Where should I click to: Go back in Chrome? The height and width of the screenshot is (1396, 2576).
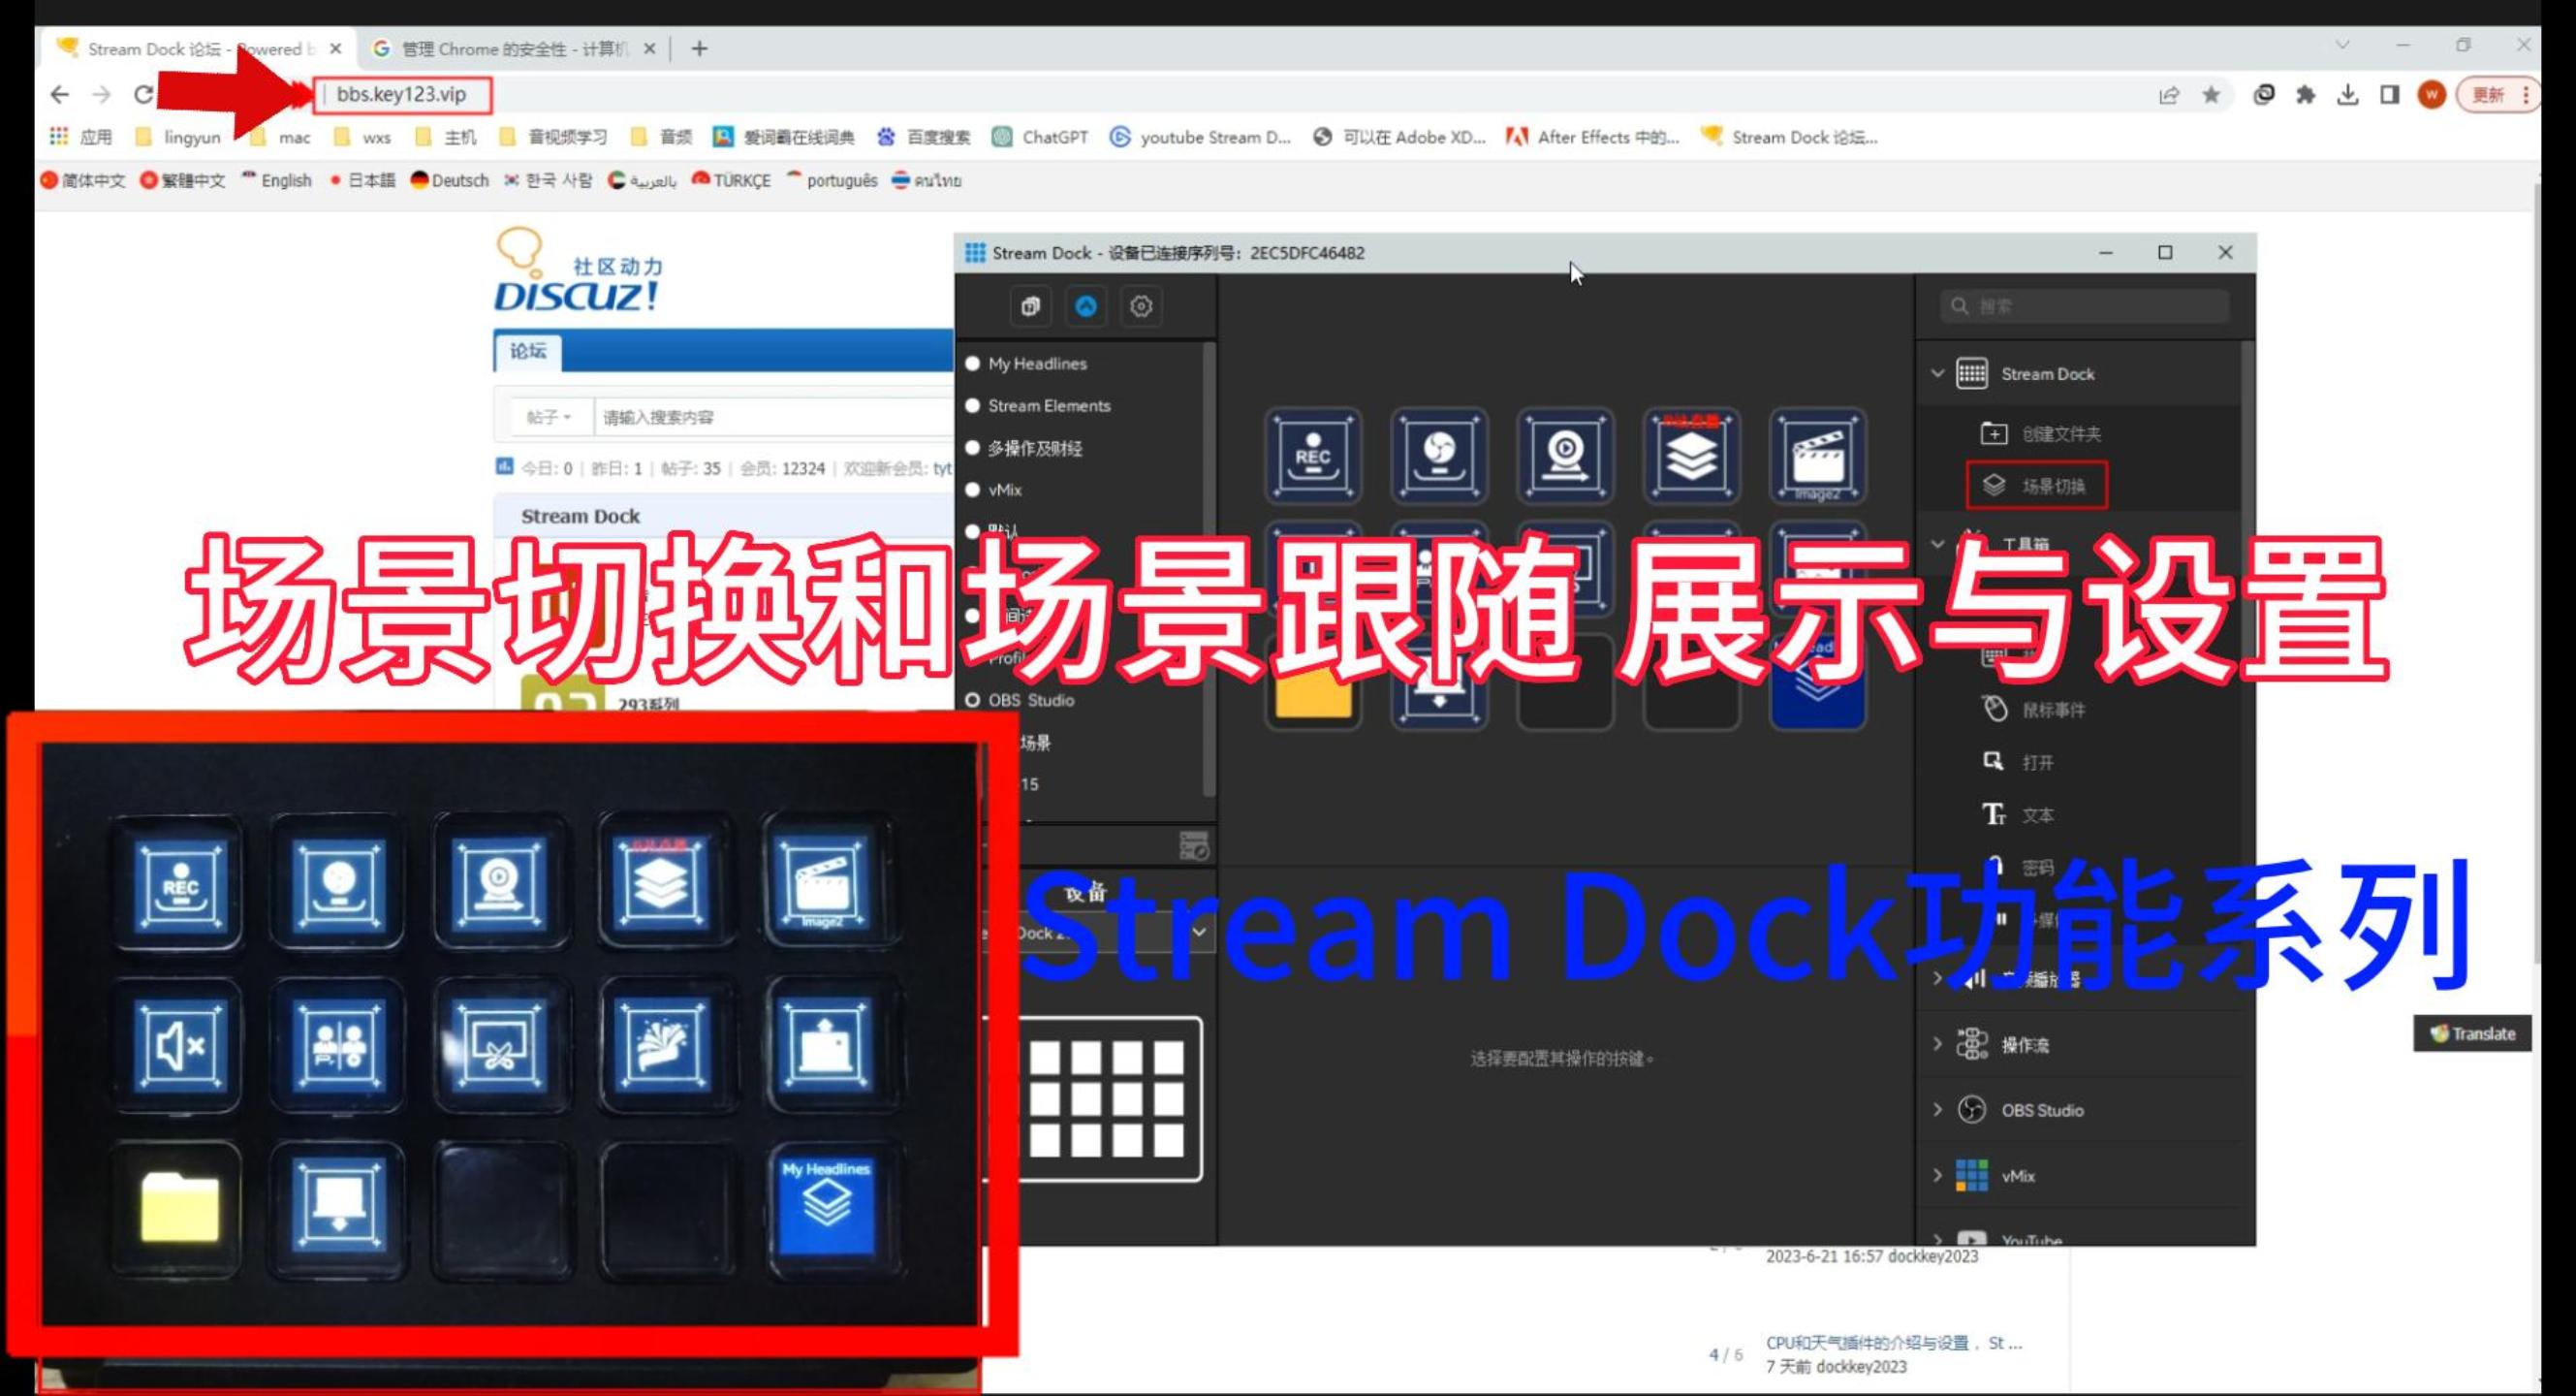60,94
